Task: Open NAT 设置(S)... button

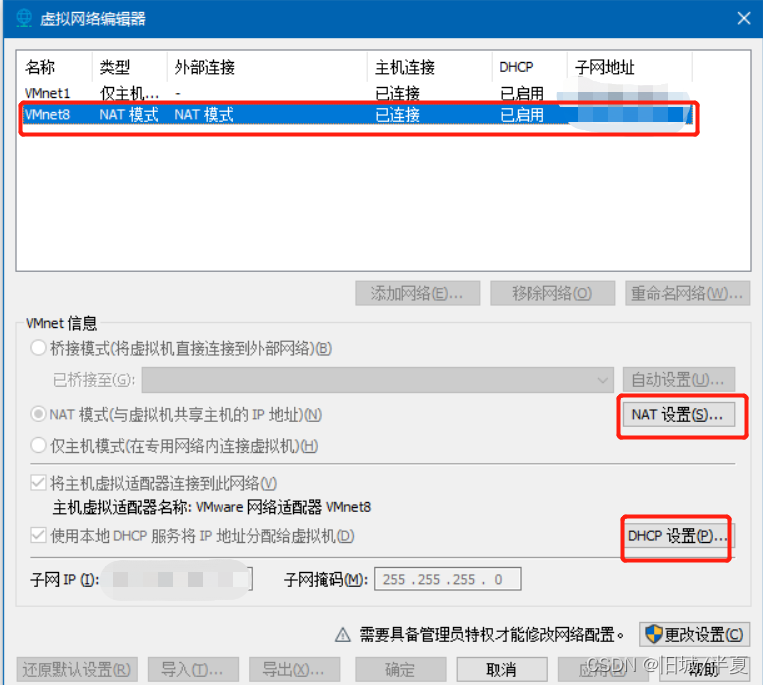Action: pyautogui.click(x=678, y=415)
